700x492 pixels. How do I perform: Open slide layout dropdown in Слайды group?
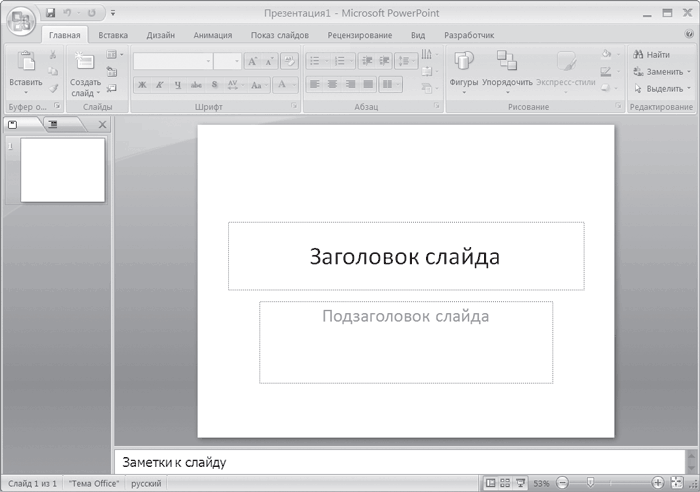click(x=114, y=54)
